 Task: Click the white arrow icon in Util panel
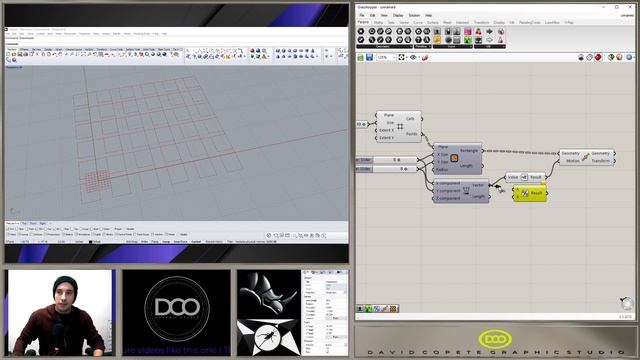(489, 40)
